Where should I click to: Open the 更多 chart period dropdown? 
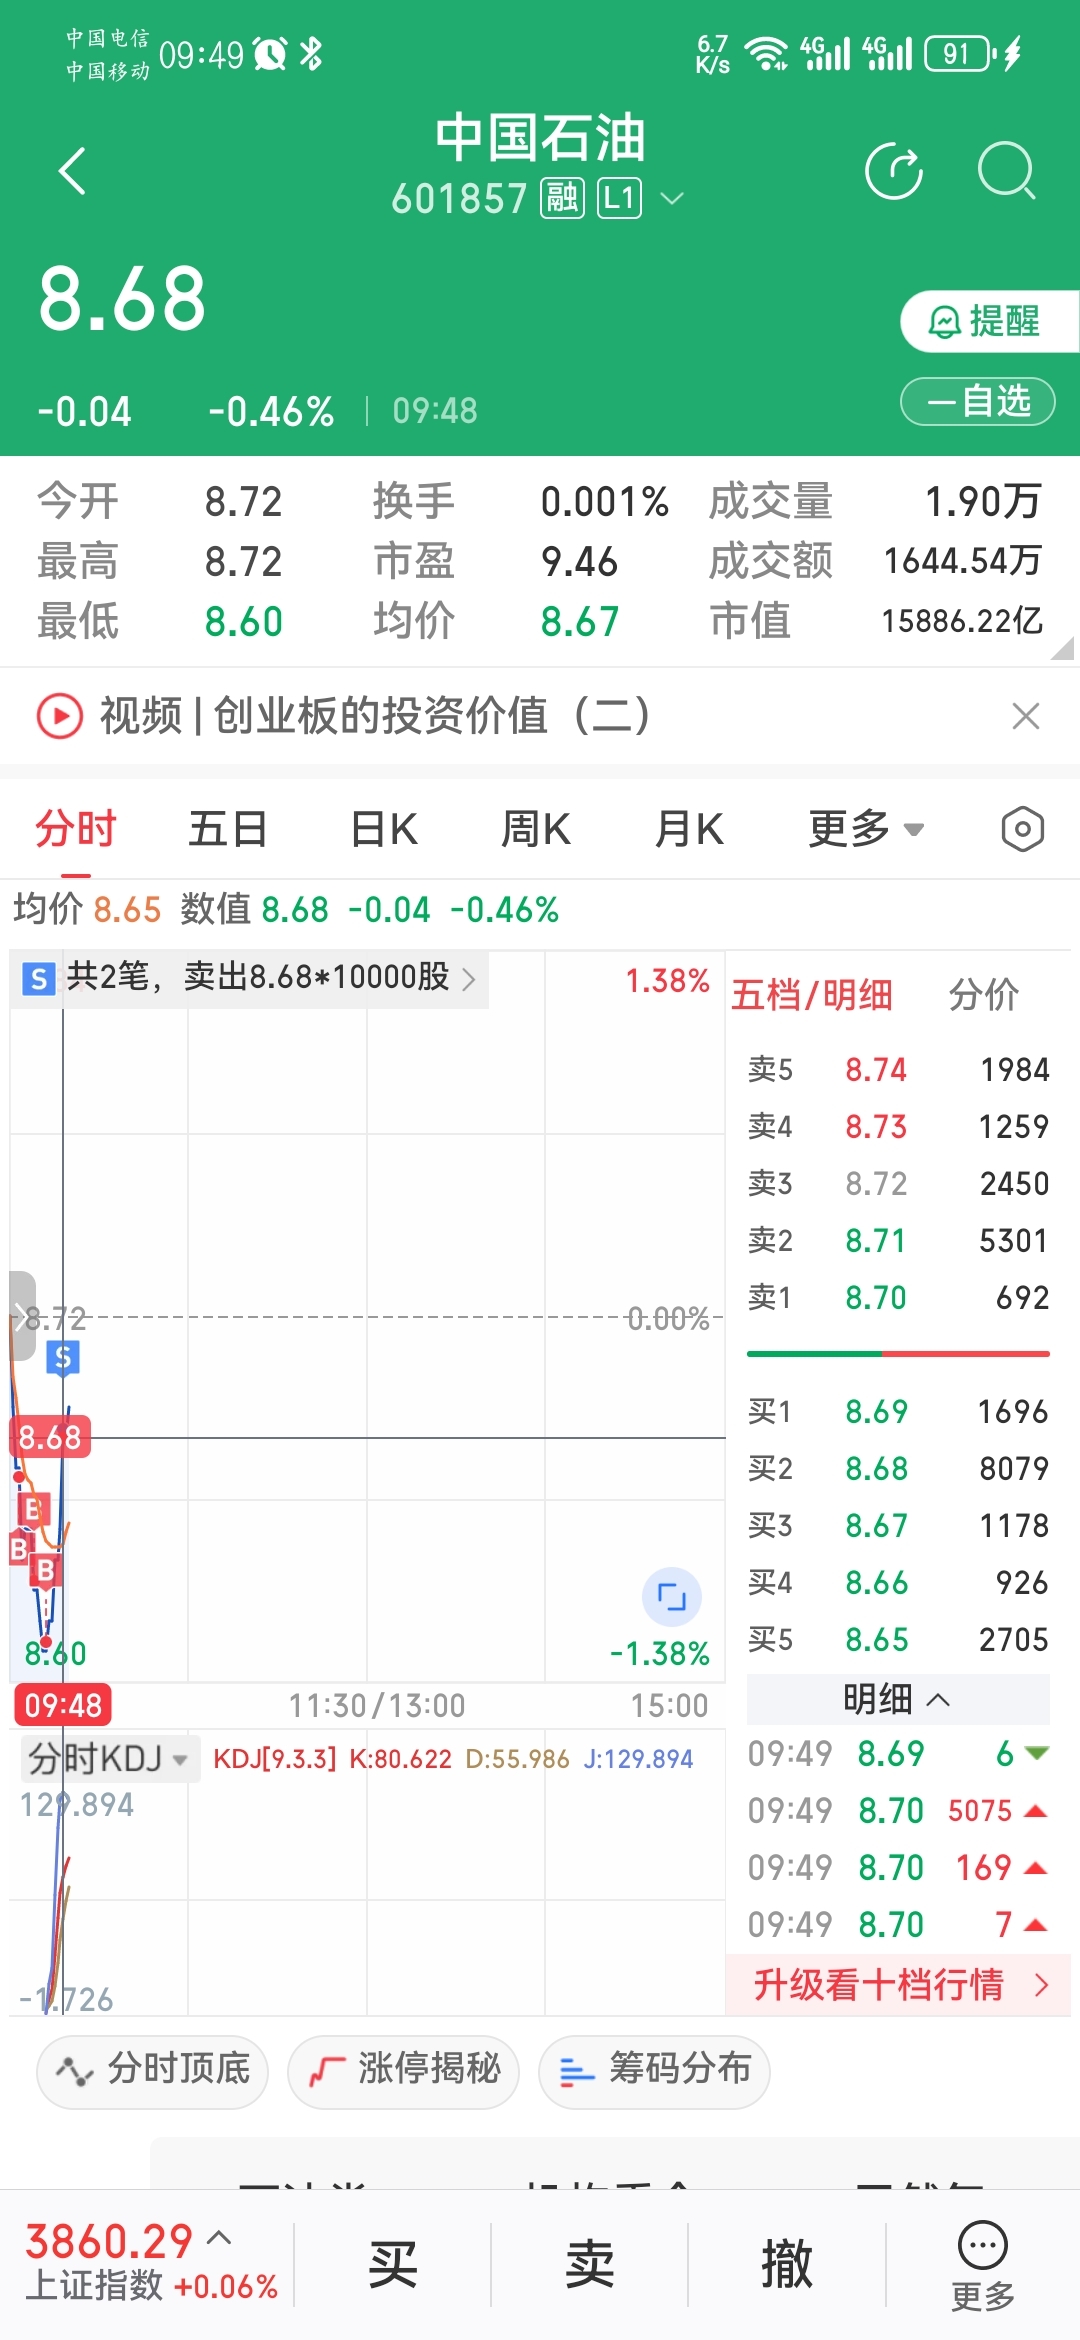tap(866, 829)
